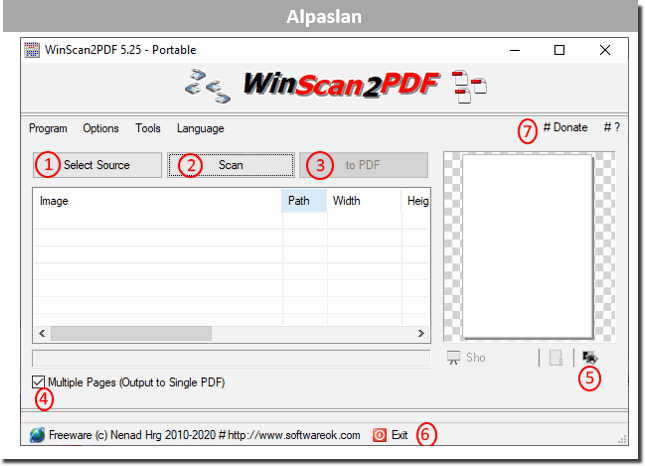645x466 pixels.
Task: Click the scanner icons in the banner
Action: (x=208, y=86)
